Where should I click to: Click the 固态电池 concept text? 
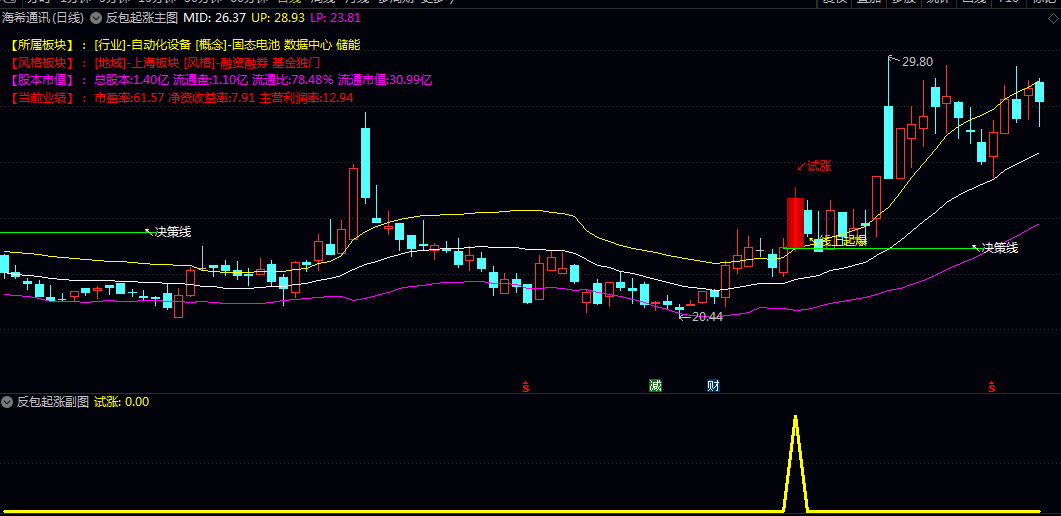pos(255,45)
